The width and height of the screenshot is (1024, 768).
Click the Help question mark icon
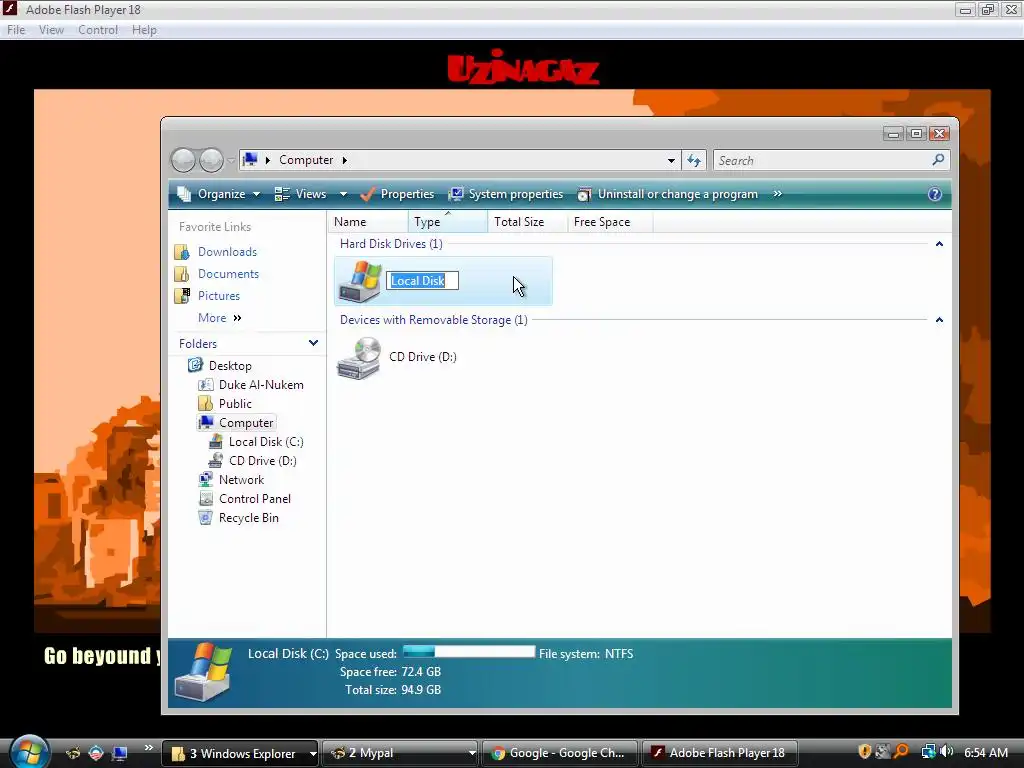click(935, 195)
